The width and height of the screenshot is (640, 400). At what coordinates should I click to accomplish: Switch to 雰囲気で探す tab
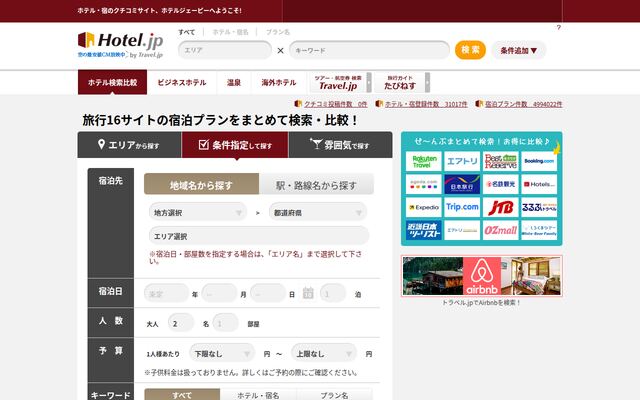coord(340,145)
